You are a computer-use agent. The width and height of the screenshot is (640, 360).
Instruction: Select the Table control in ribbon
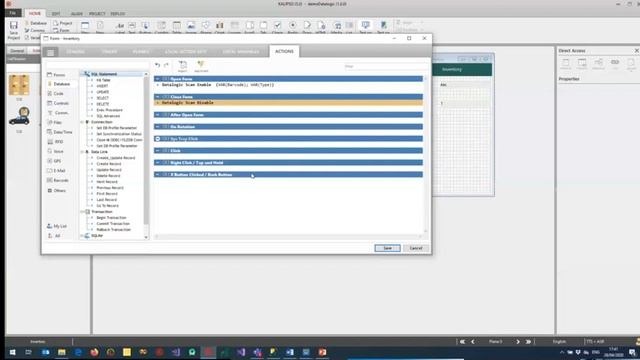click(x=176, y=28)
